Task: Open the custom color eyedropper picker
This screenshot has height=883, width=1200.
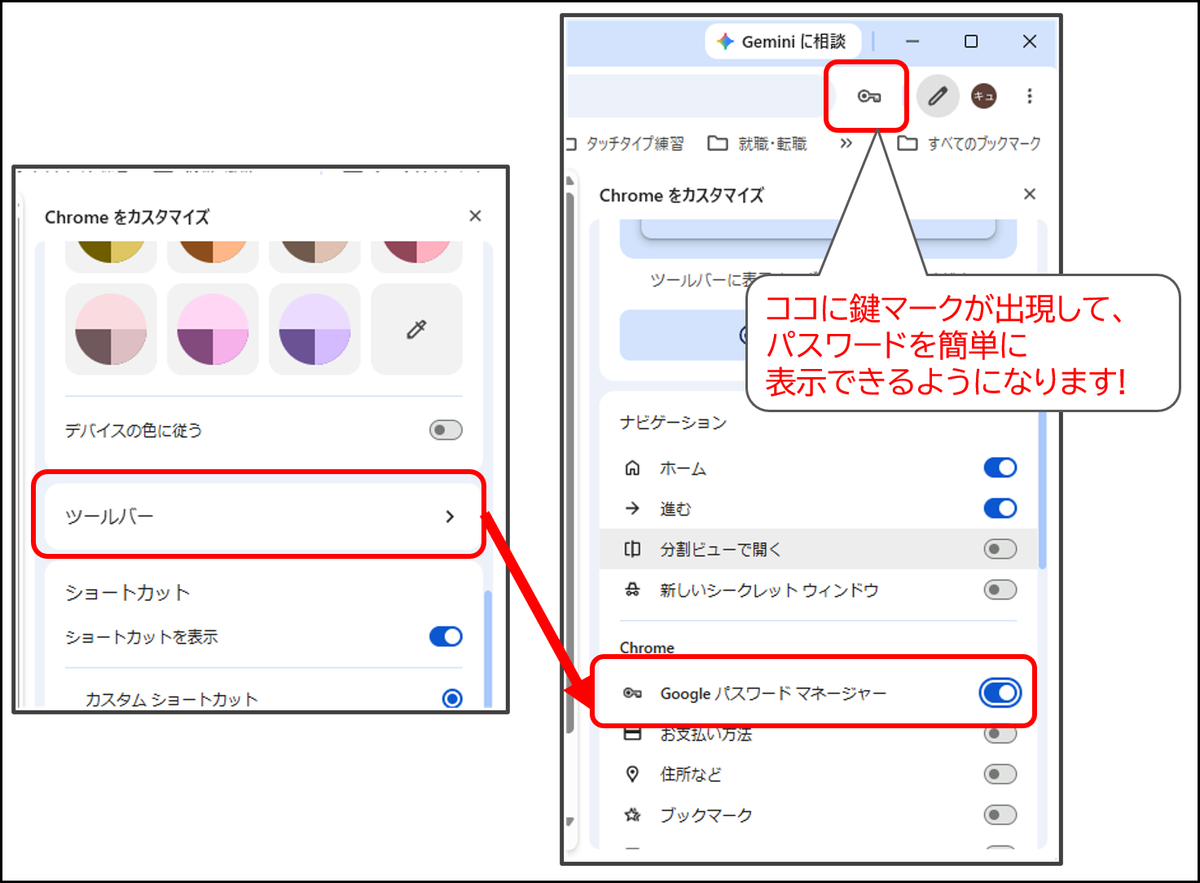Action: (x=416, y=329)
